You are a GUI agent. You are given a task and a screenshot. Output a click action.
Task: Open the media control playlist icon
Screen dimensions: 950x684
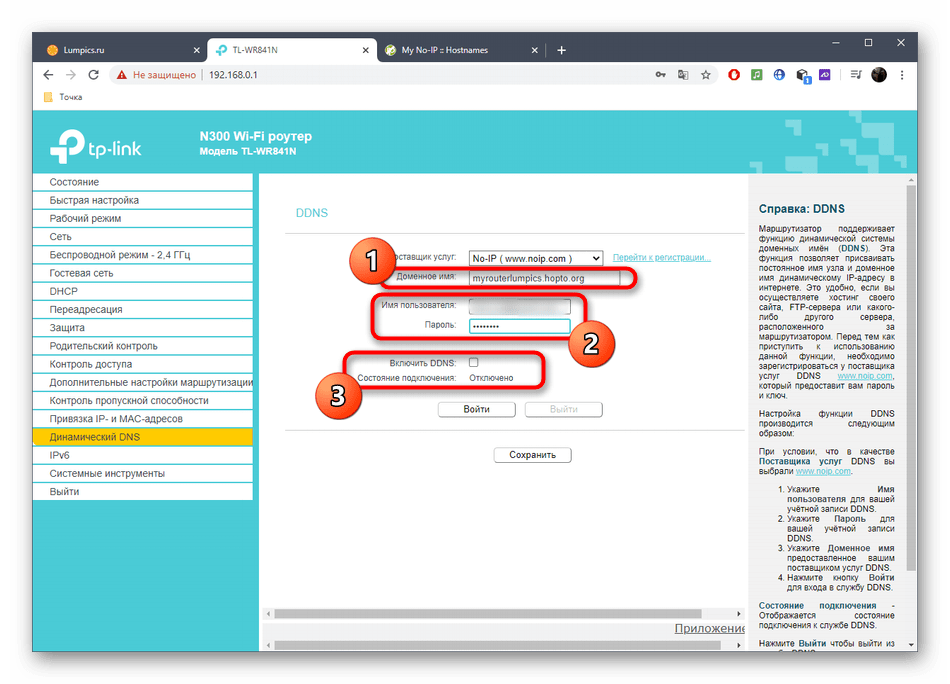pyautogui.click(x=857, y=75)
